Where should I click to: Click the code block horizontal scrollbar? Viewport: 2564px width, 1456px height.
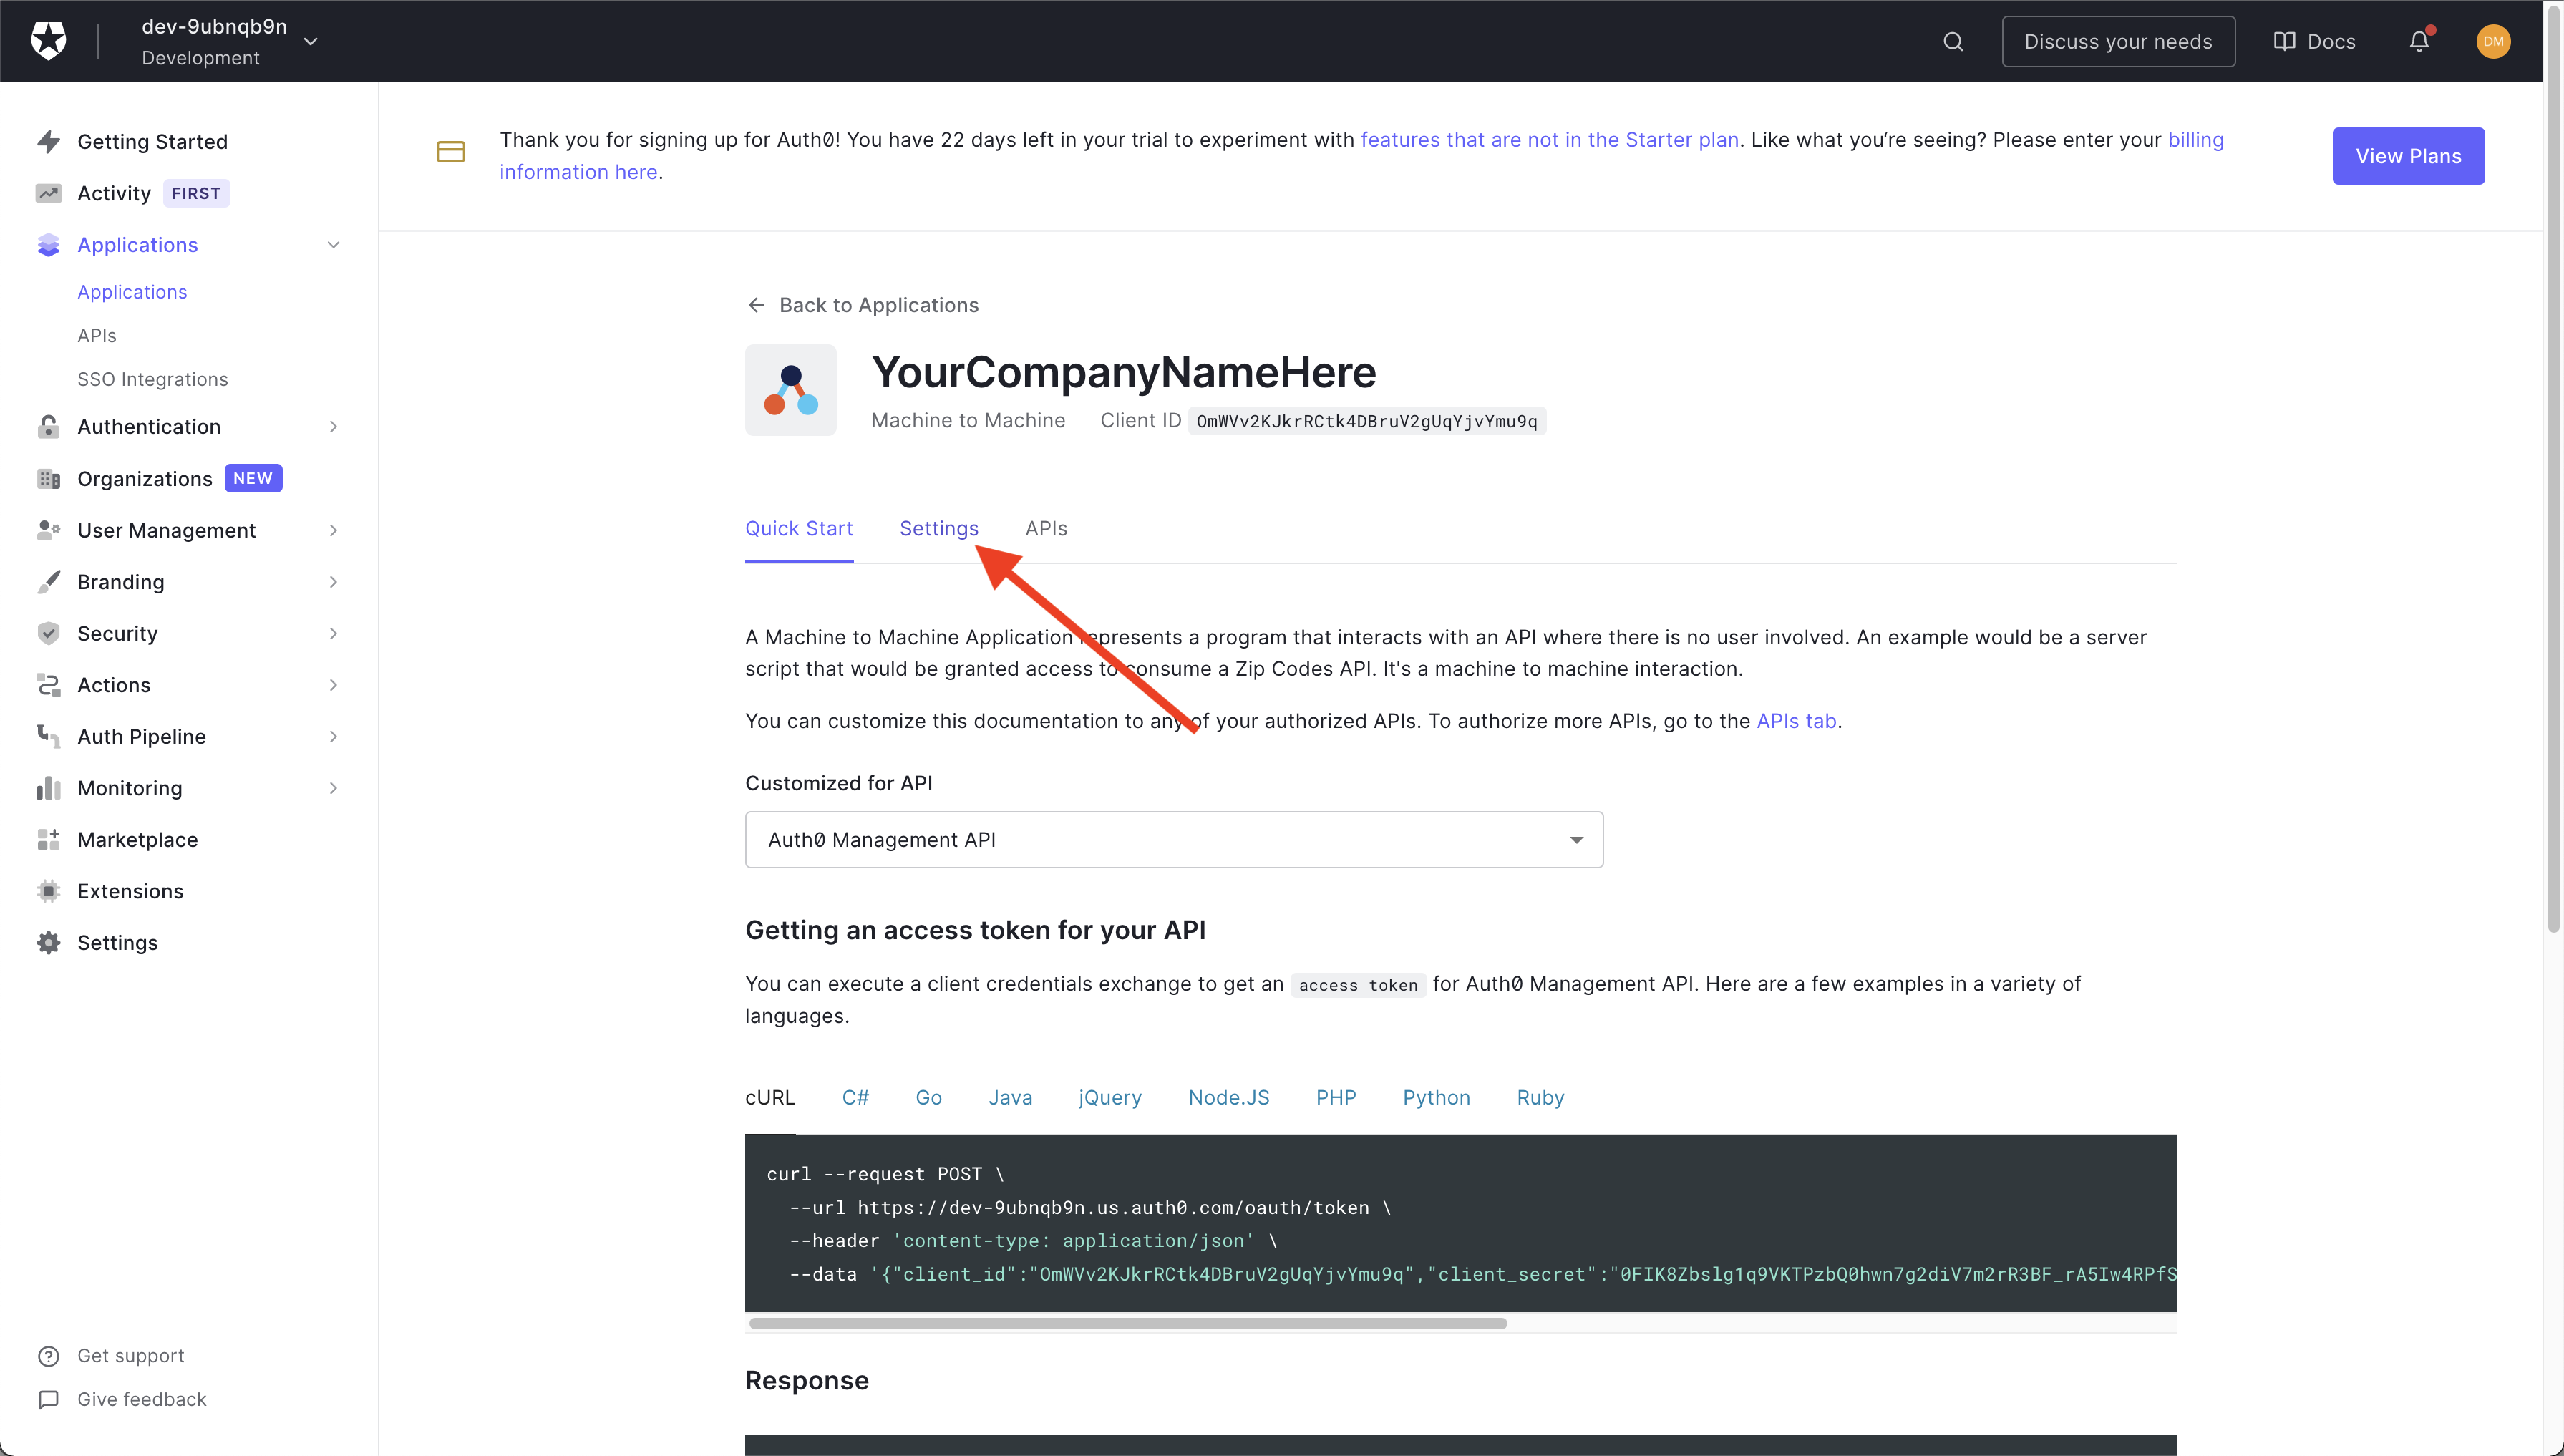point(1127,1323)
